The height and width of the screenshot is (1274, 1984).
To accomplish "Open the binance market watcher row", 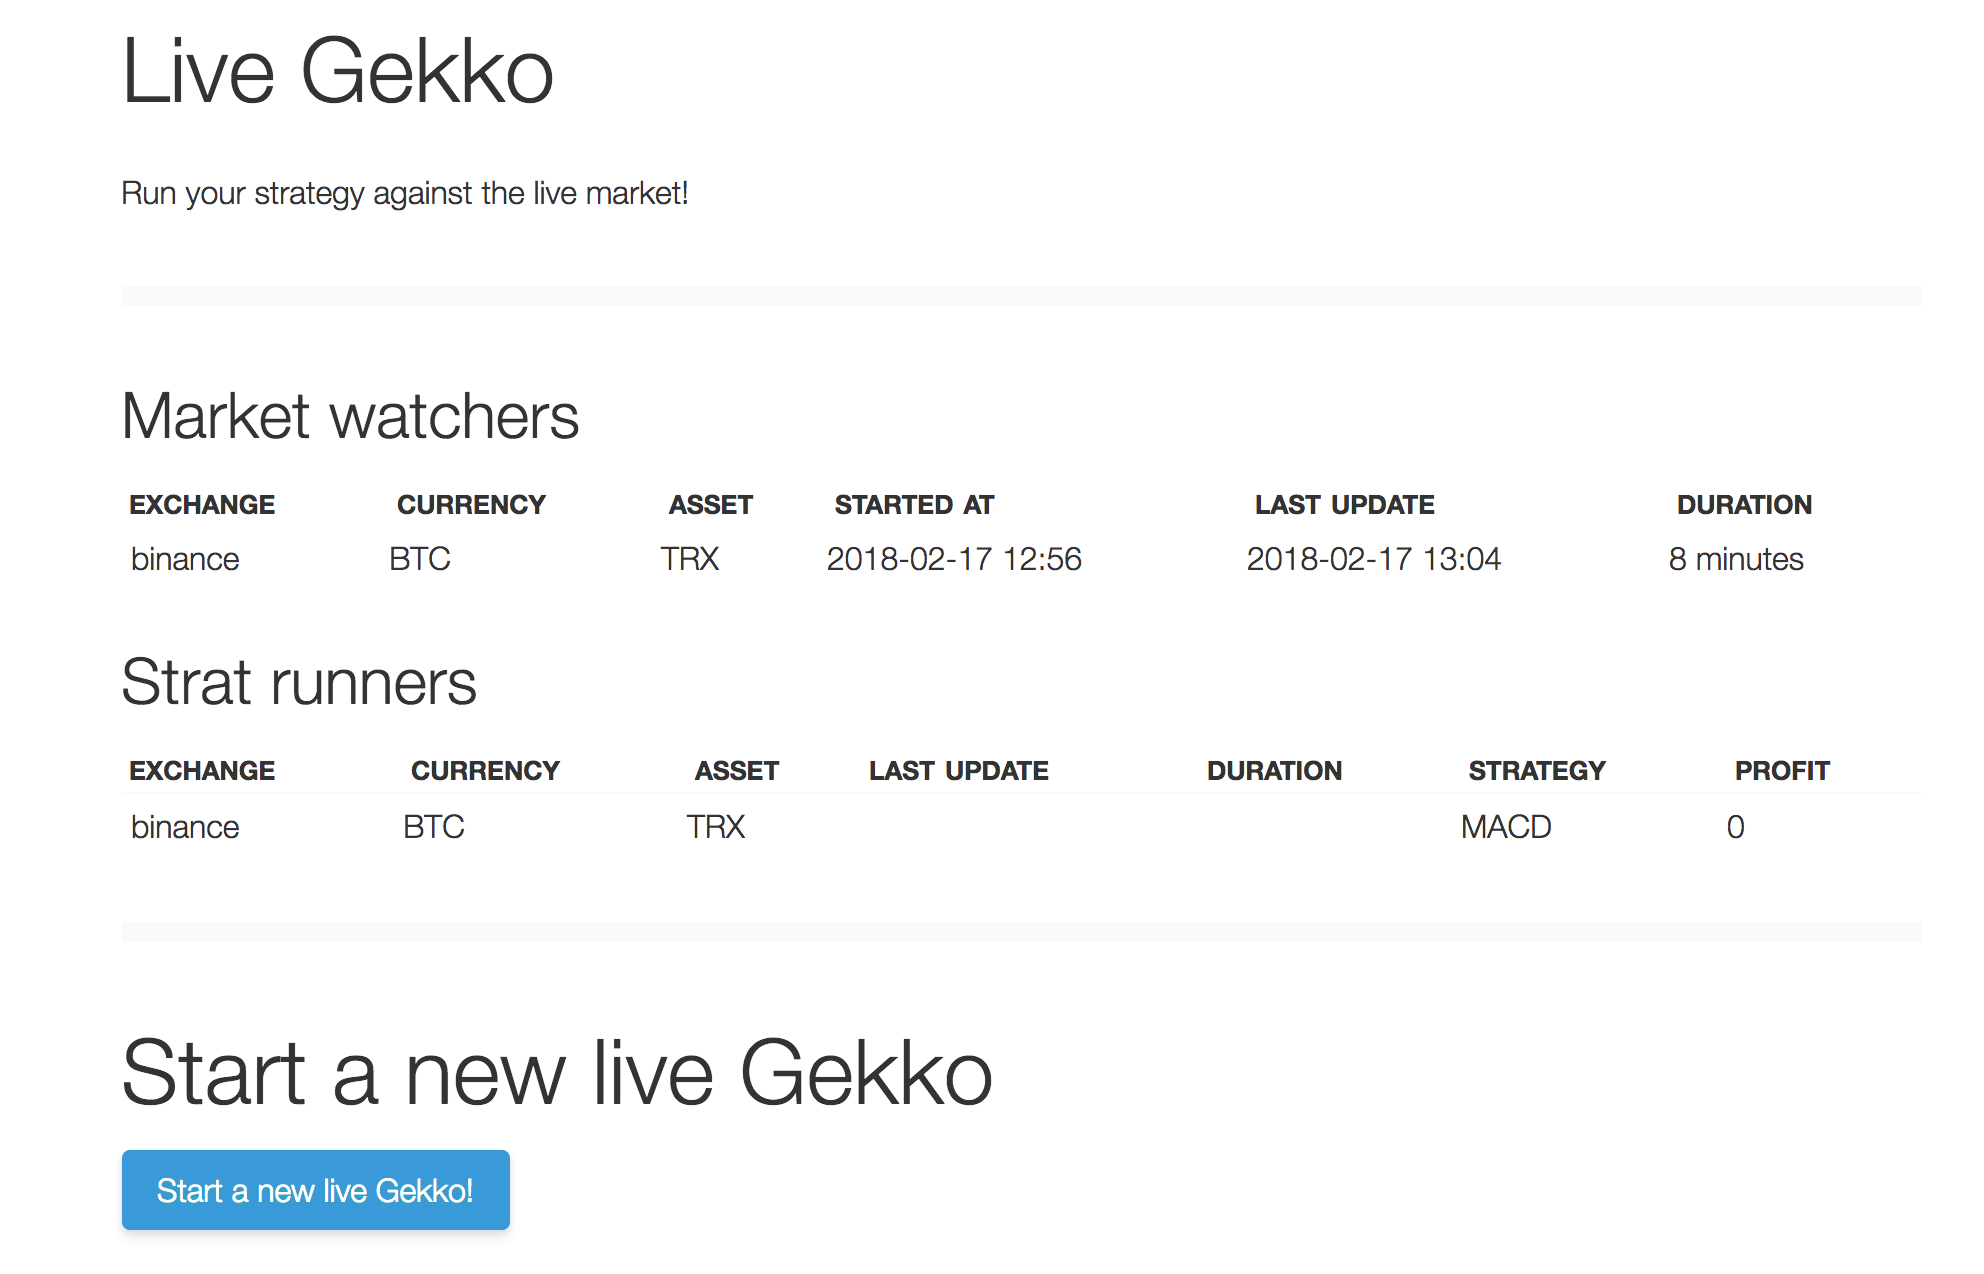I will pos(186,559).
